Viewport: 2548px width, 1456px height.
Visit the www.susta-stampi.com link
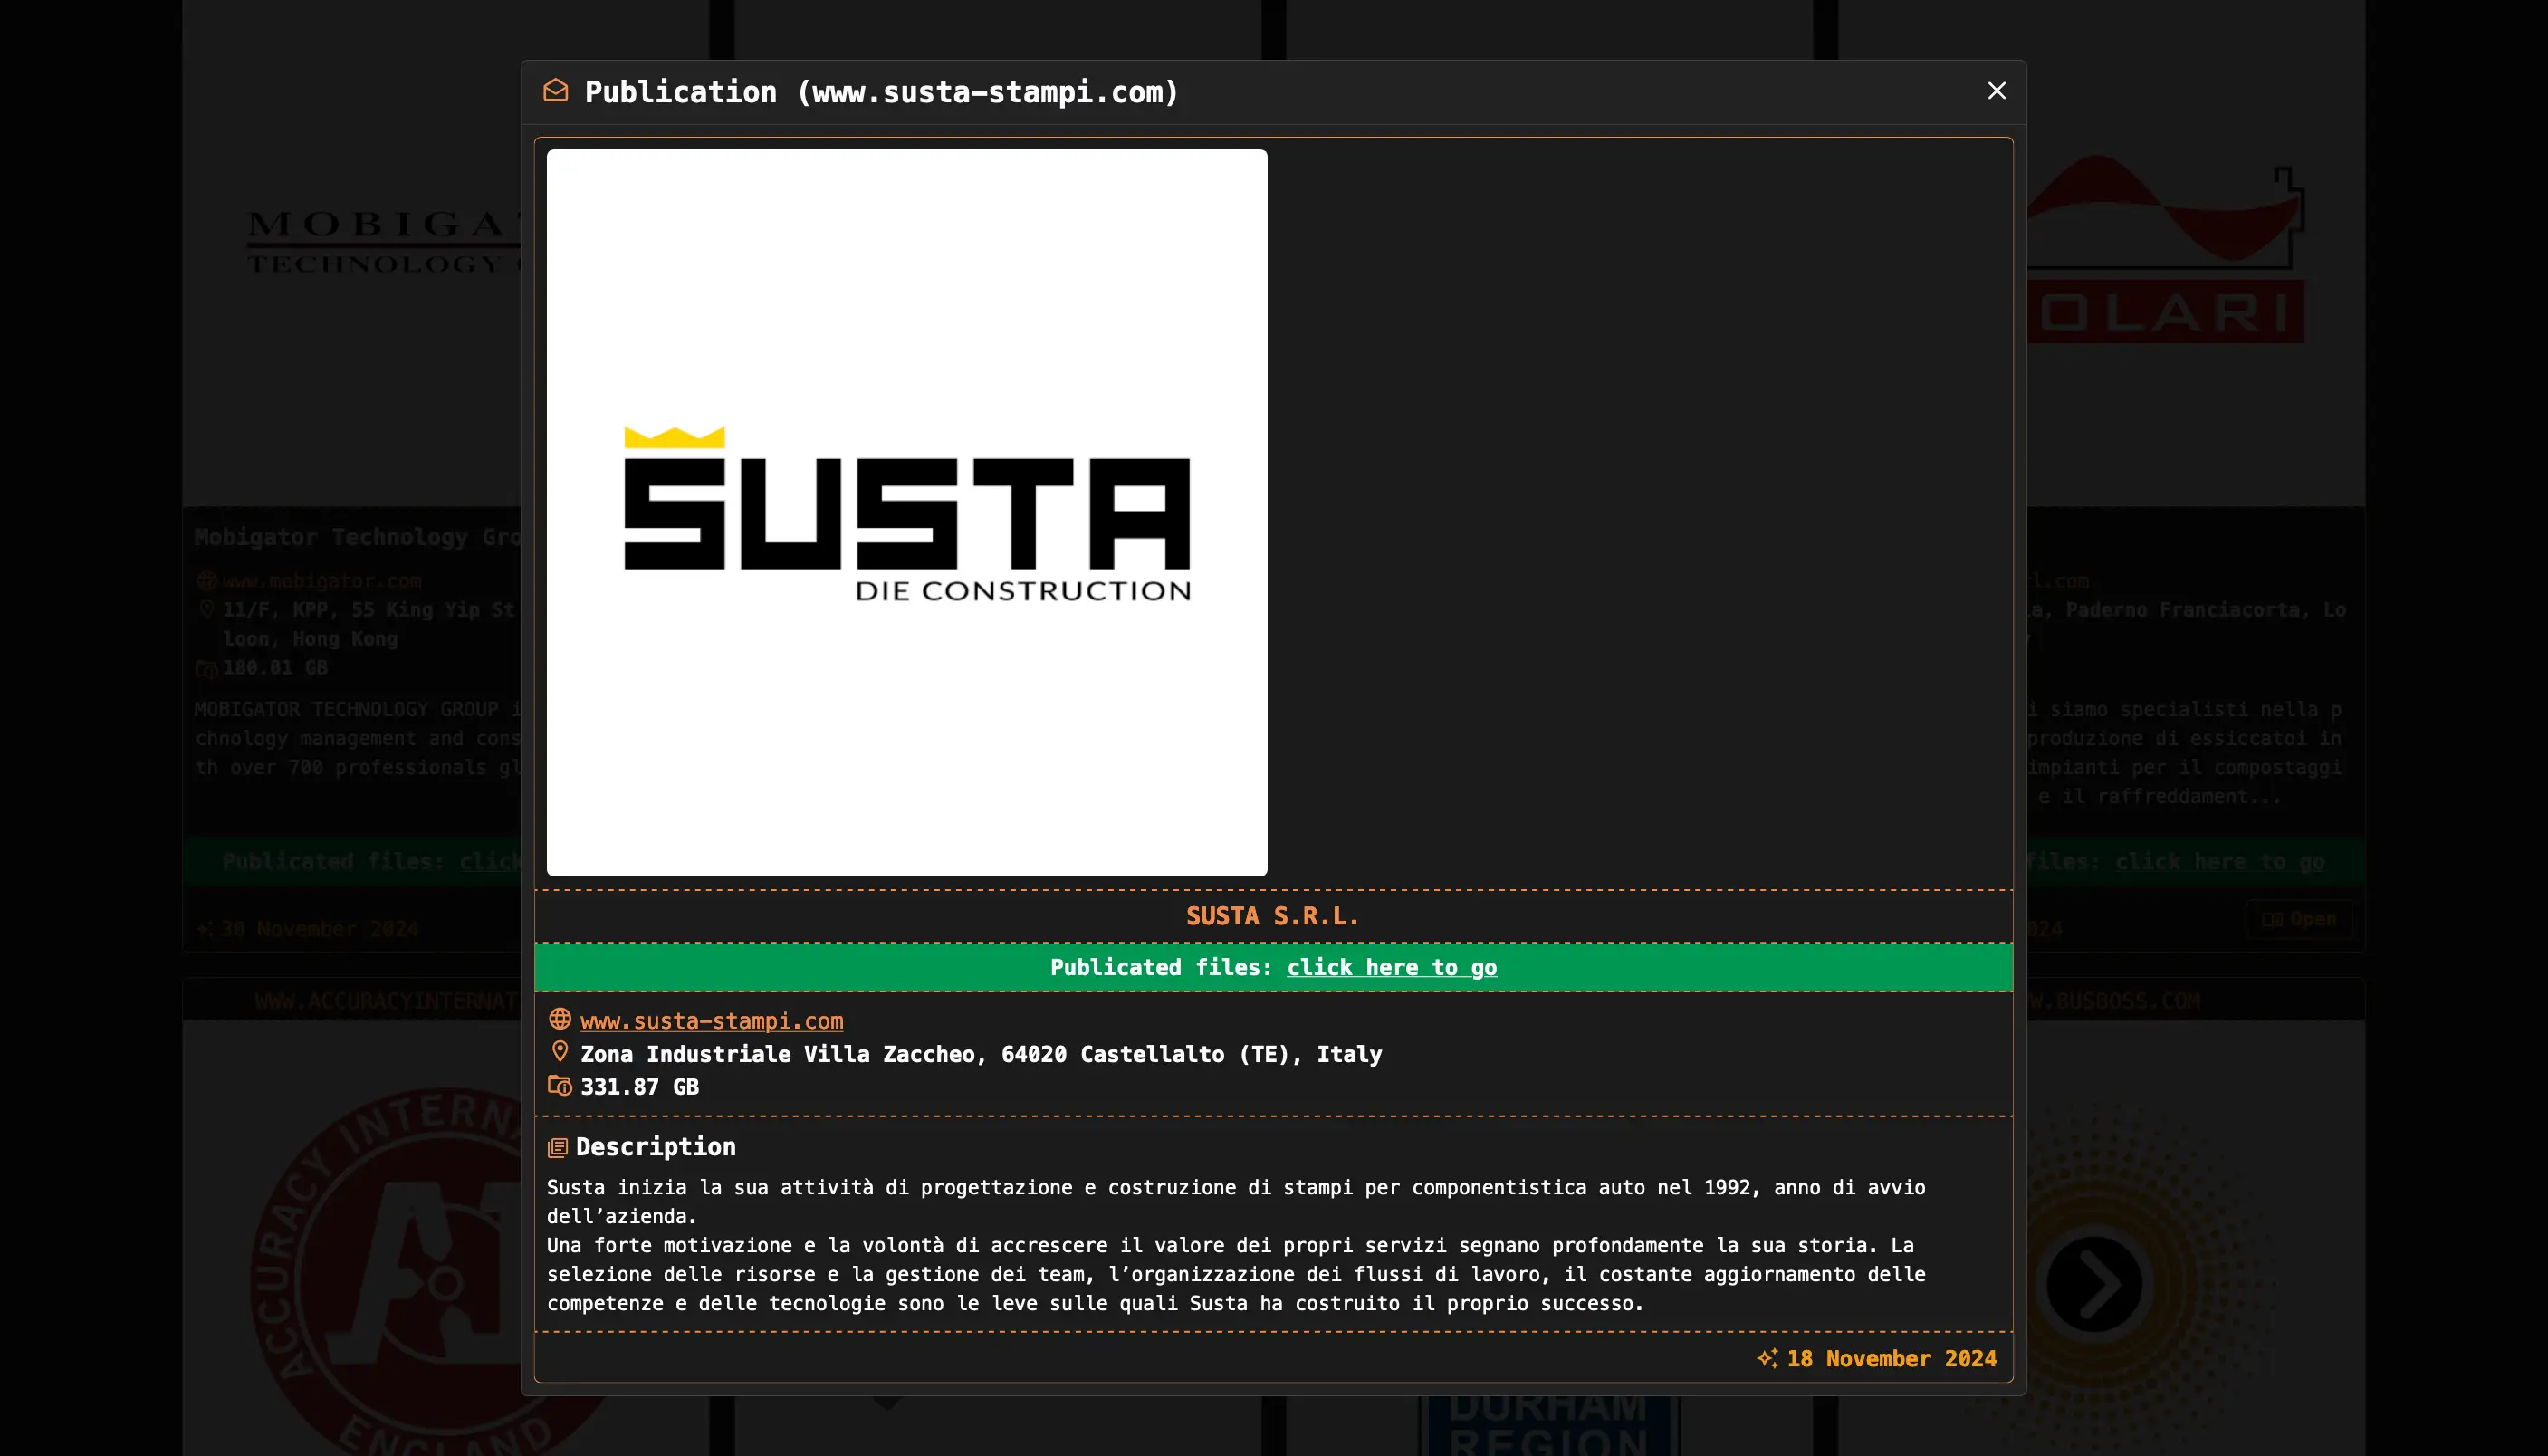coord(711,1021)
